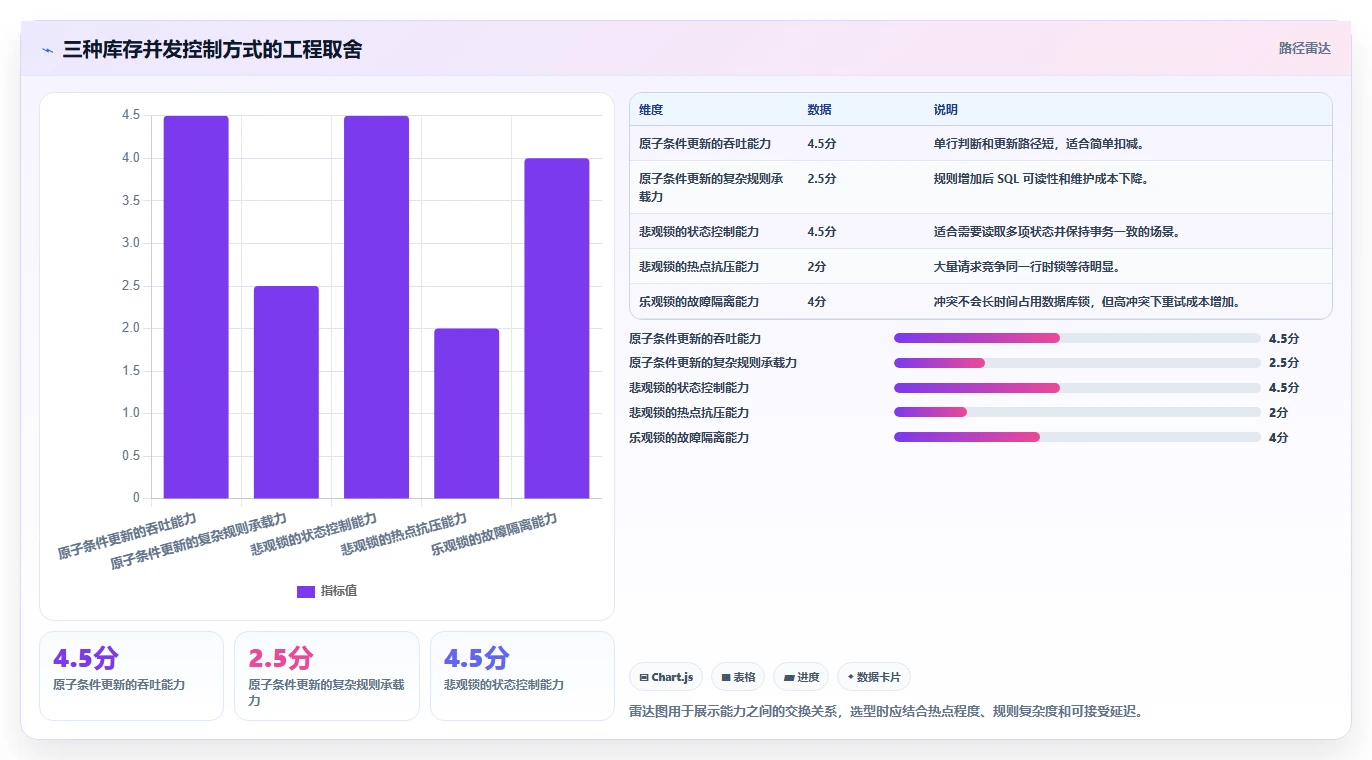The height and width of the screenshot is (760, 1372).
Task: Select the 乐观锁的故障隔离能力 bar in the chart
Action: [x=557, y=328]
